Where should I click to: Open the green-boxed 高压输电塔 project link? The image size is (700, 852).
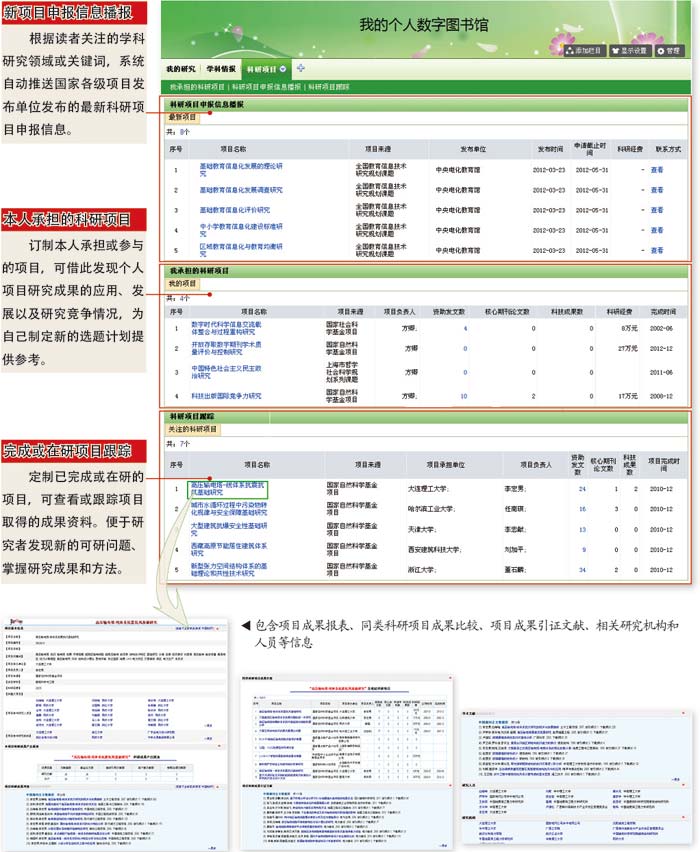[x=228, y=488]
